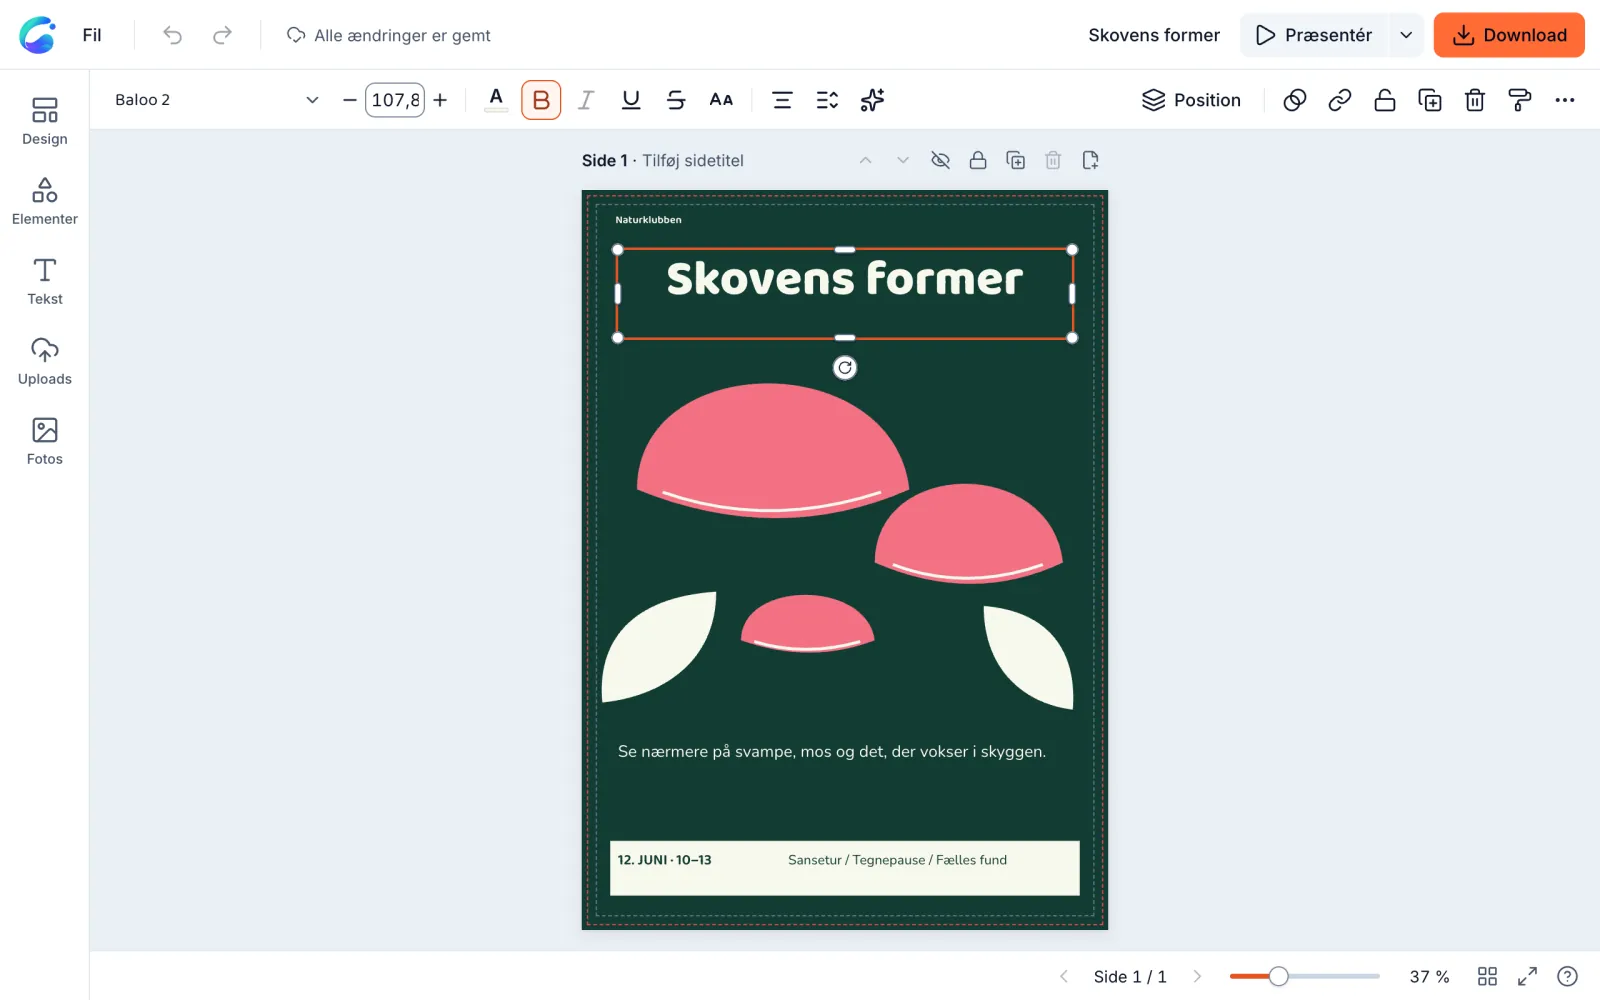The height and width of the screenshot is (1000, 1600).
Task: Toggle italic formatting
Action: pos(586,100)
